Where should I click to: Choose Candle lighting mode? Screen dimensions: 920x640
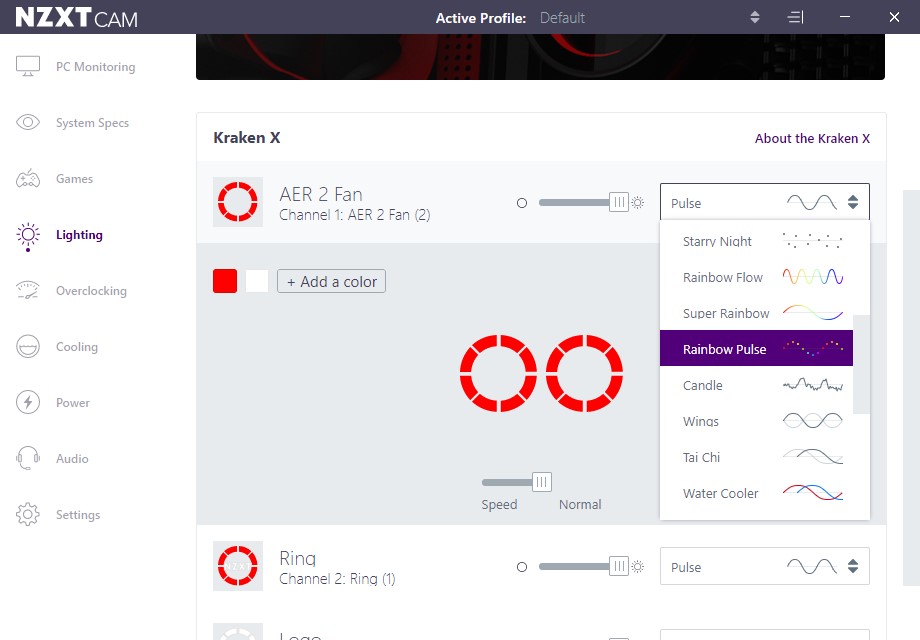[x=756, y=385]
